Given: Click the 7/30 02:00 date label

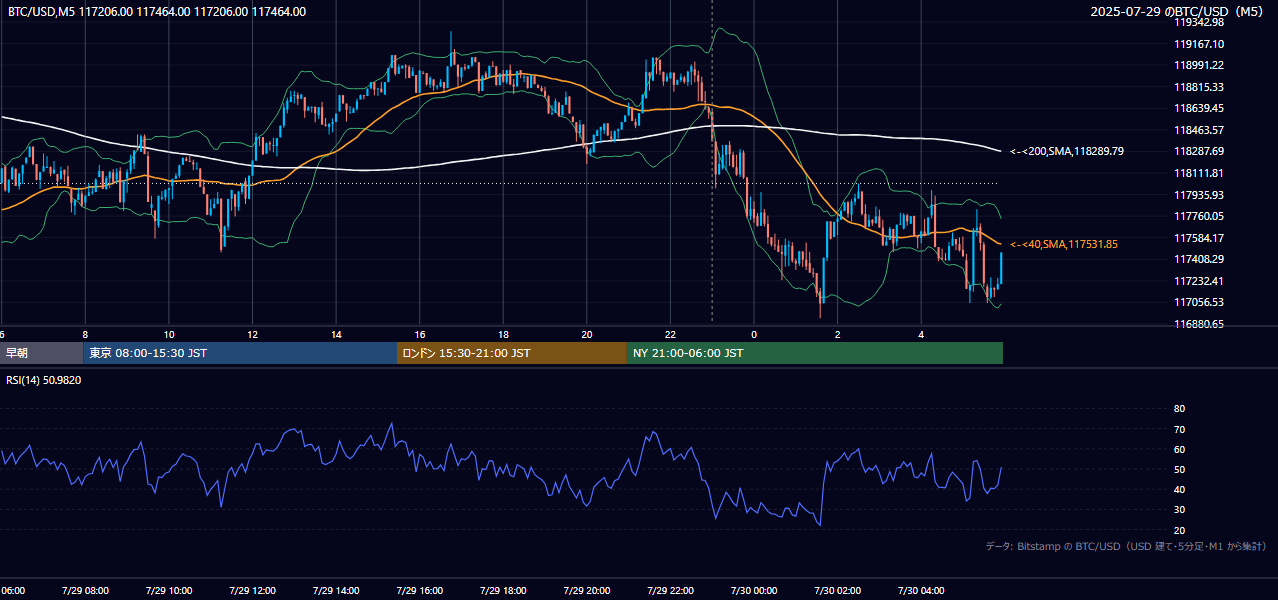Looking at the screenshot, I should [837, 590].
